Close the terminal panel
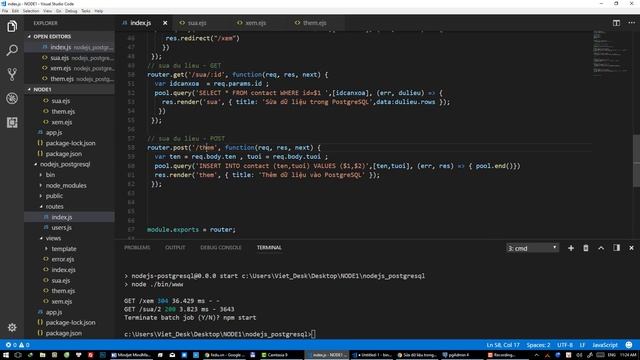The height and width of the screenshot is (360, 640). (x=631, y=248)
